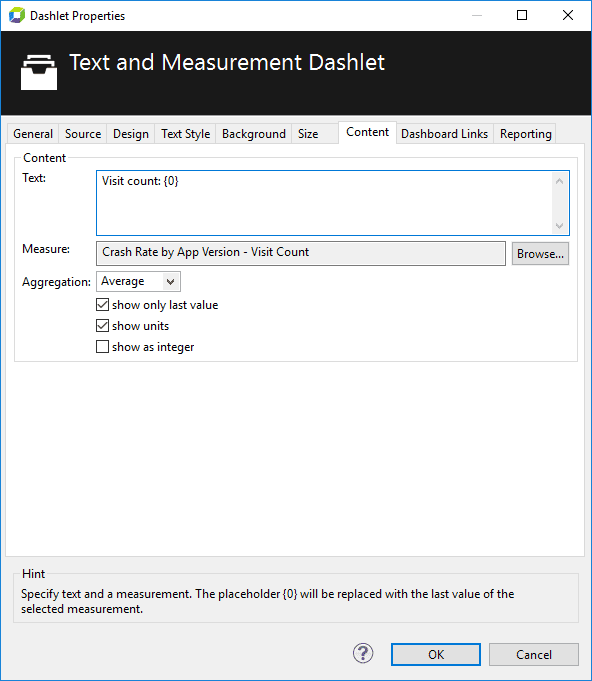Maximize the Dashlet Properties window
The height and width of the screenshot is (681, 592).
522,15
